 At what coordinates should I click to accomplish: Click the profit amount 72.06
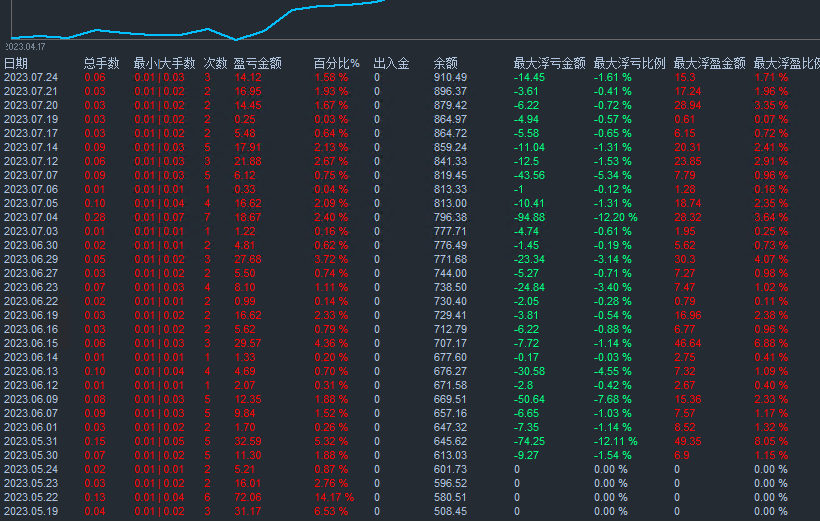248,497
